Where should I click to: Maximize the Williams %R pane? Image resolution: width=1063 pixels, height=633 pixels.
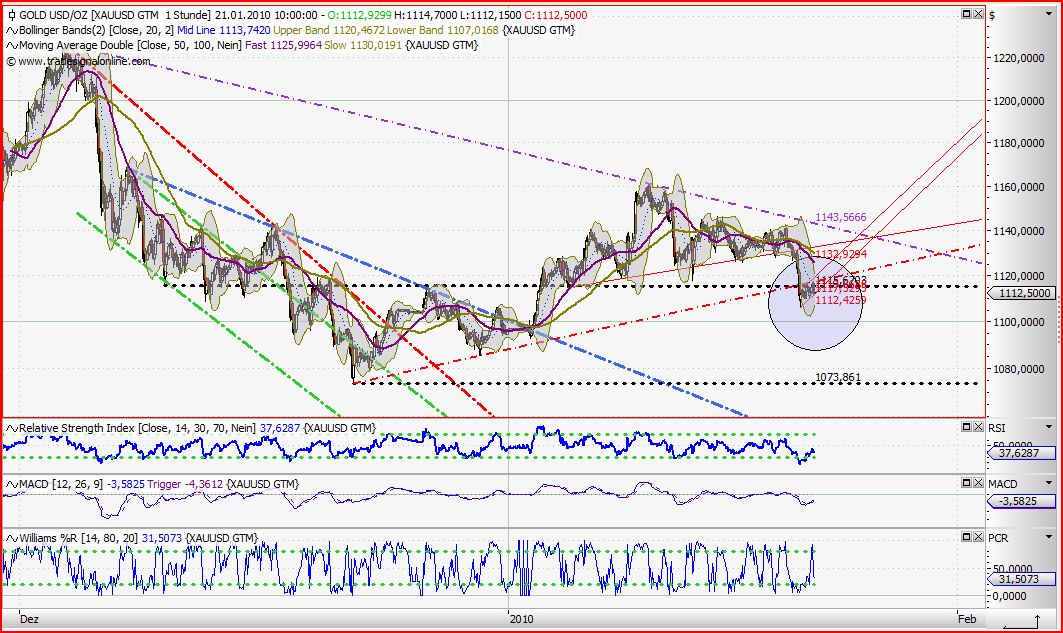point(967,537)
